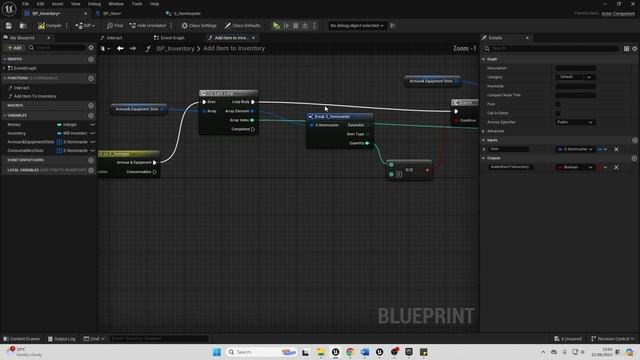The image size is (640, 360).
Task: Click the Stop simulation icon
Action: (296, 26)
